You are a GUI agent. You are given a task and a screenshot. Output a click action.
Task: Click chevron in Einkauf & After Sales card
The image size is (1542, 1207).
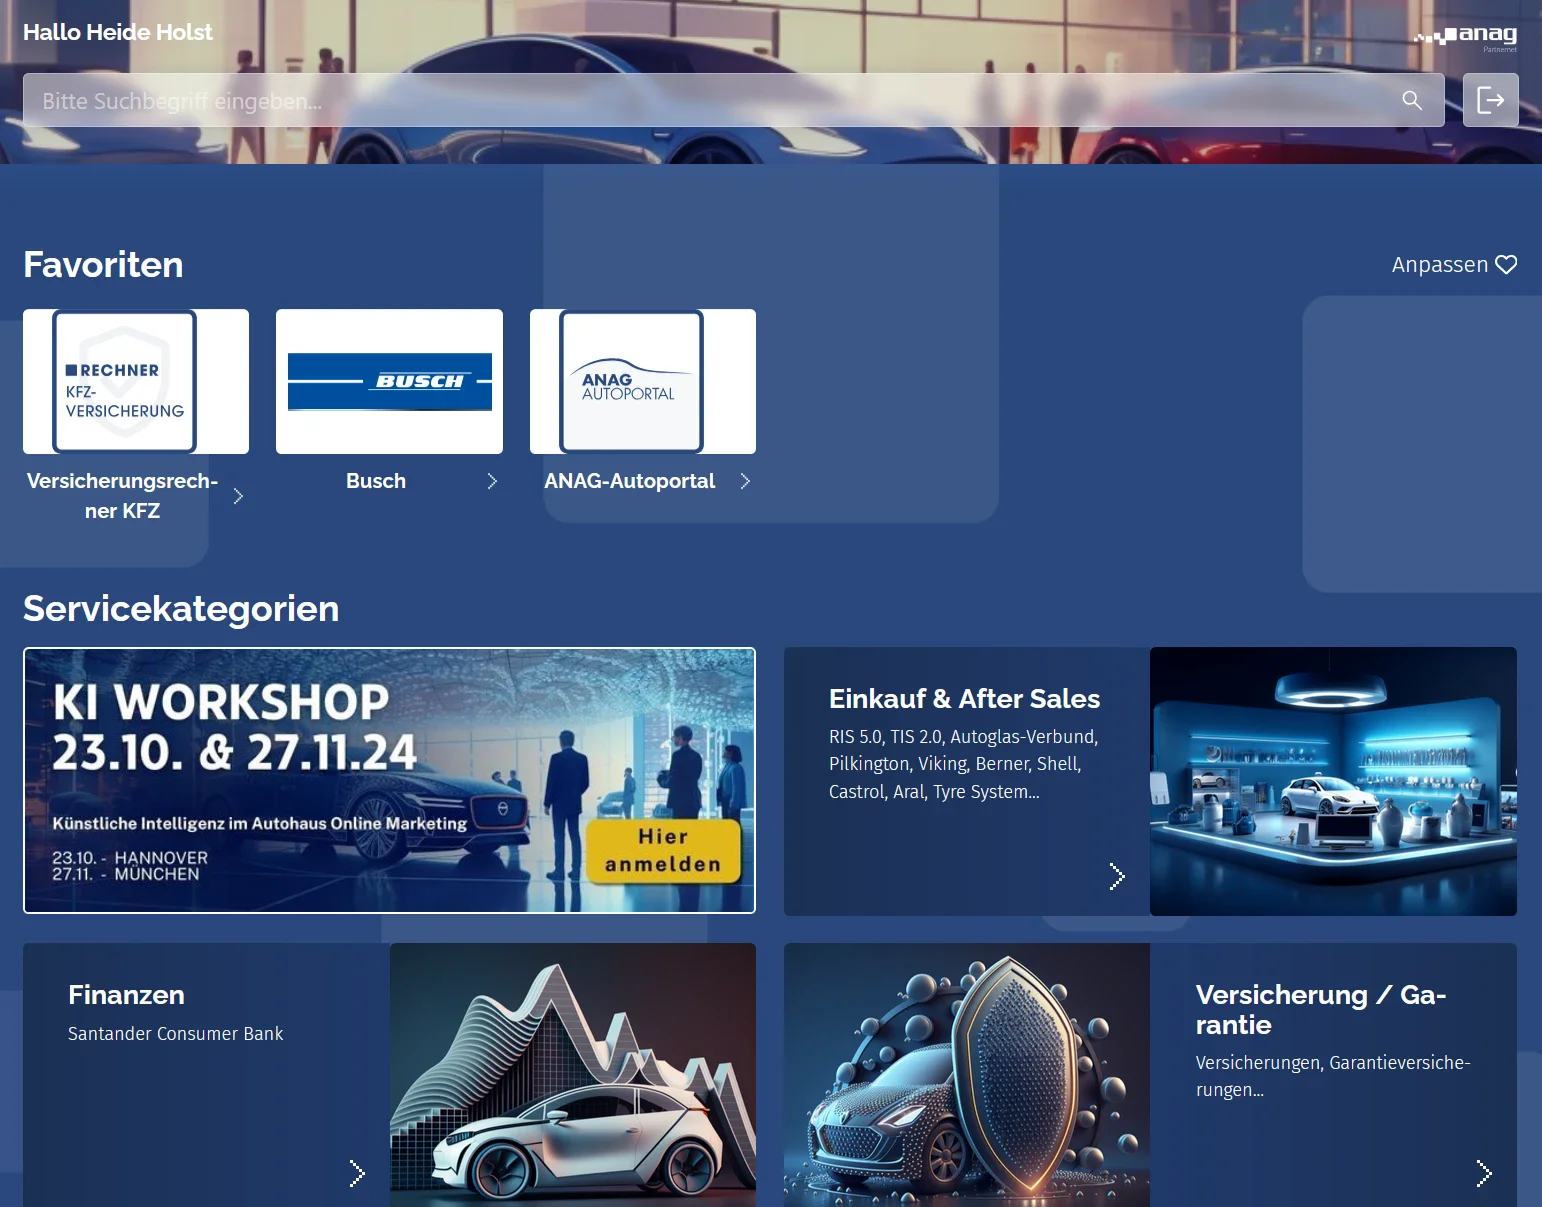pos(1117,876)
